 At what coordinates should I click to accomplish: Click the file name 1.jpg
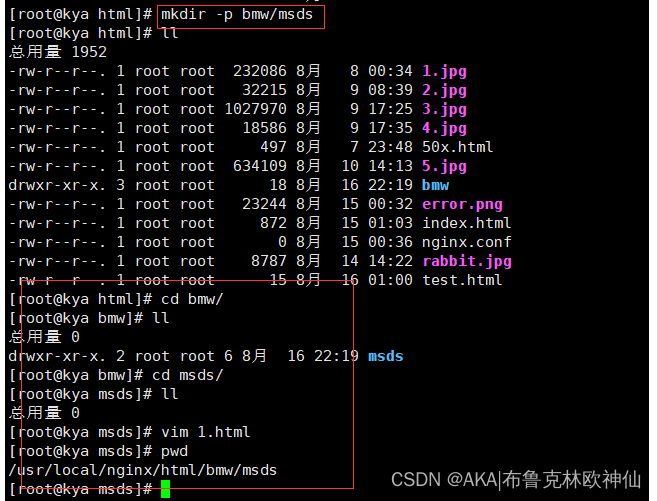[x=444, y=72]
